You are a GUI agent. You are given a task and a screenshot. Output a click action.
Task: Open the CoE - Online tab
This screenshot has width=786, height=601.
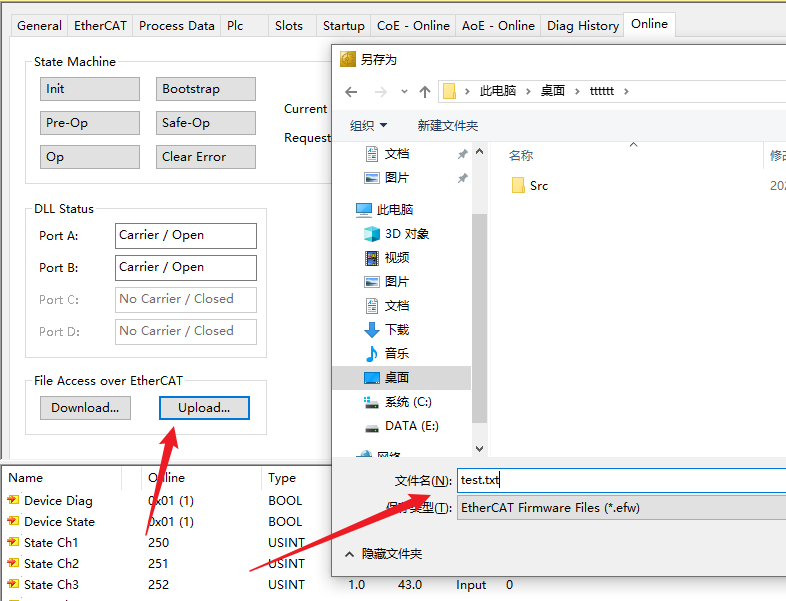click(413, 26)
